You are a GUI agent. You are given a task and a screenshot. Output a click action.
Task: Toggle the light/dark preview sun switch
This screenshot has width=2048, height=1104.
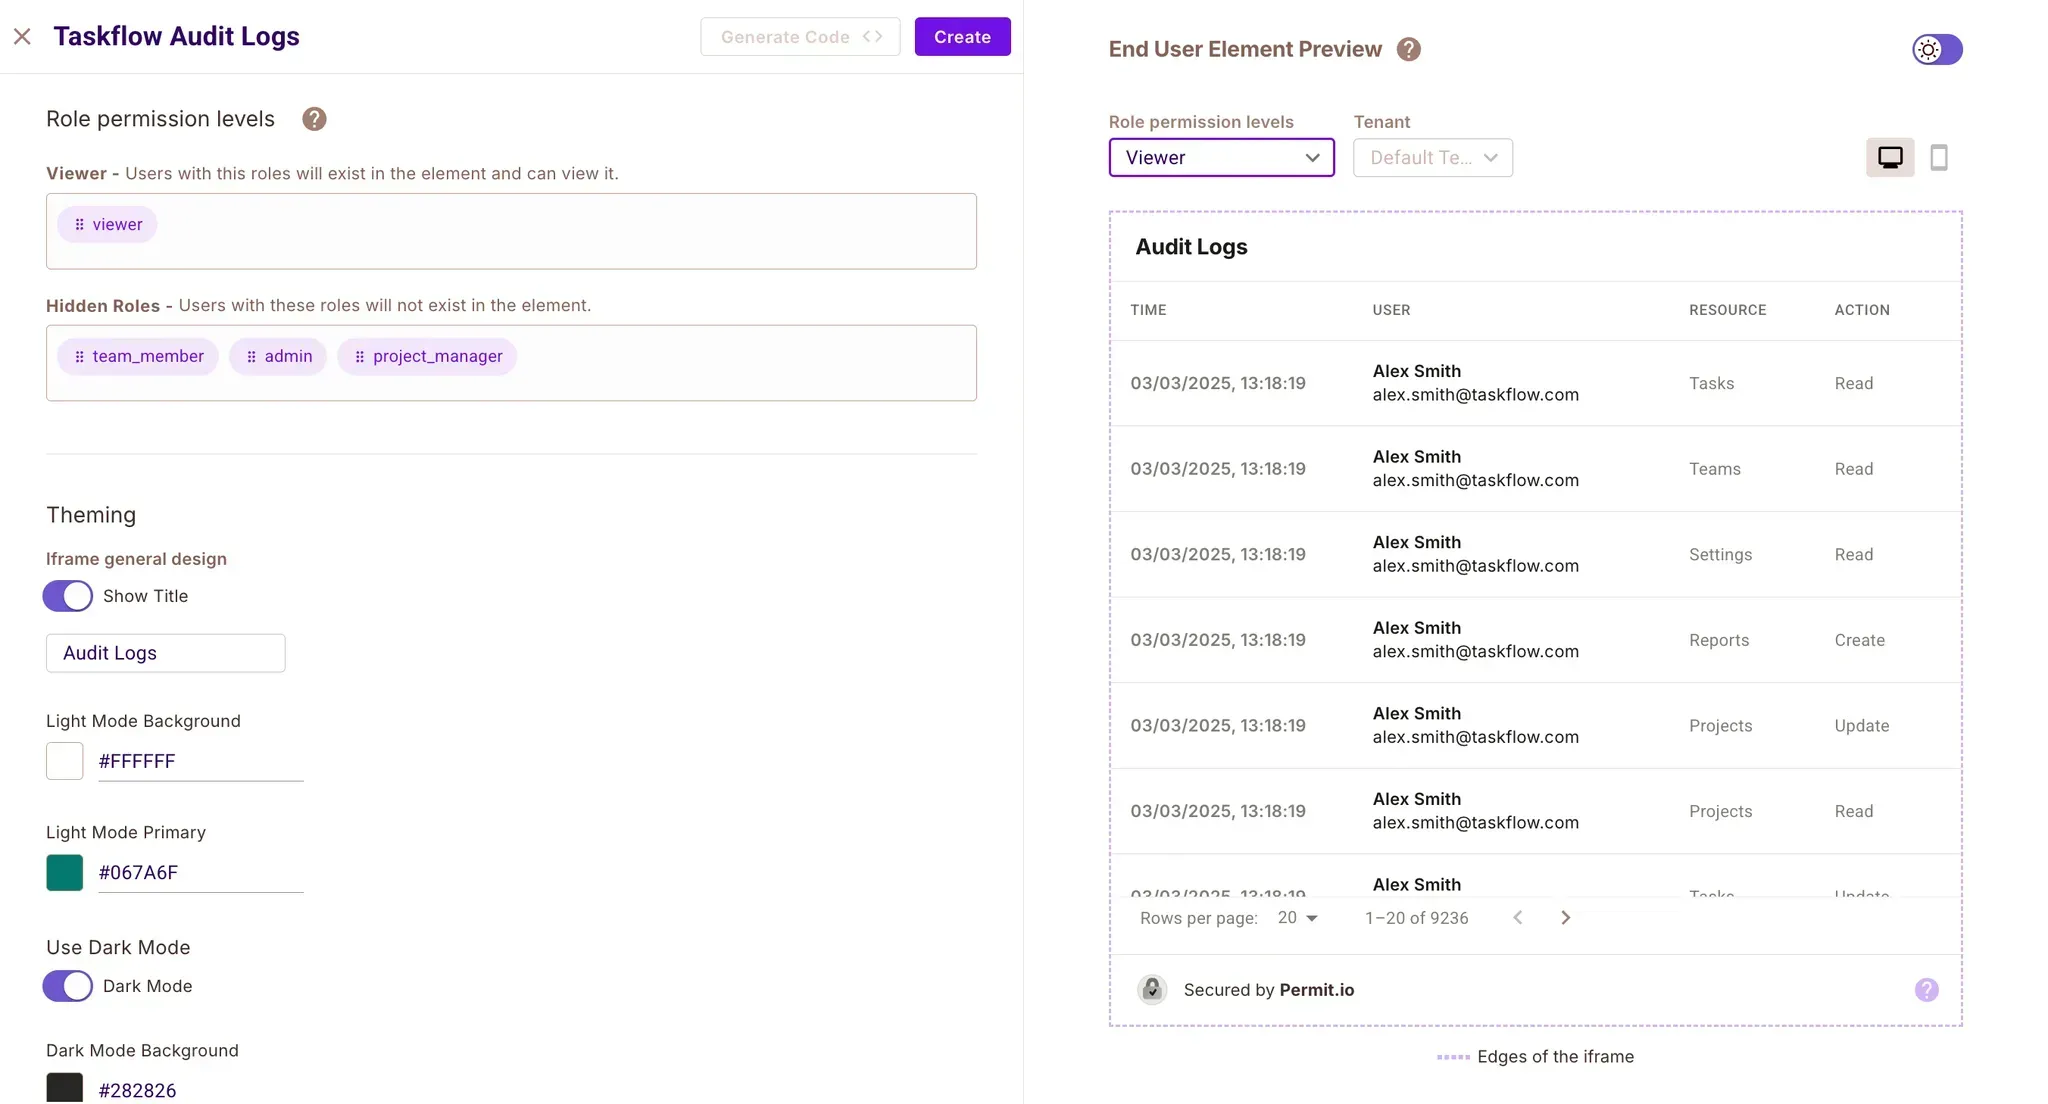pyautogui.click(x=1937, y=49)
